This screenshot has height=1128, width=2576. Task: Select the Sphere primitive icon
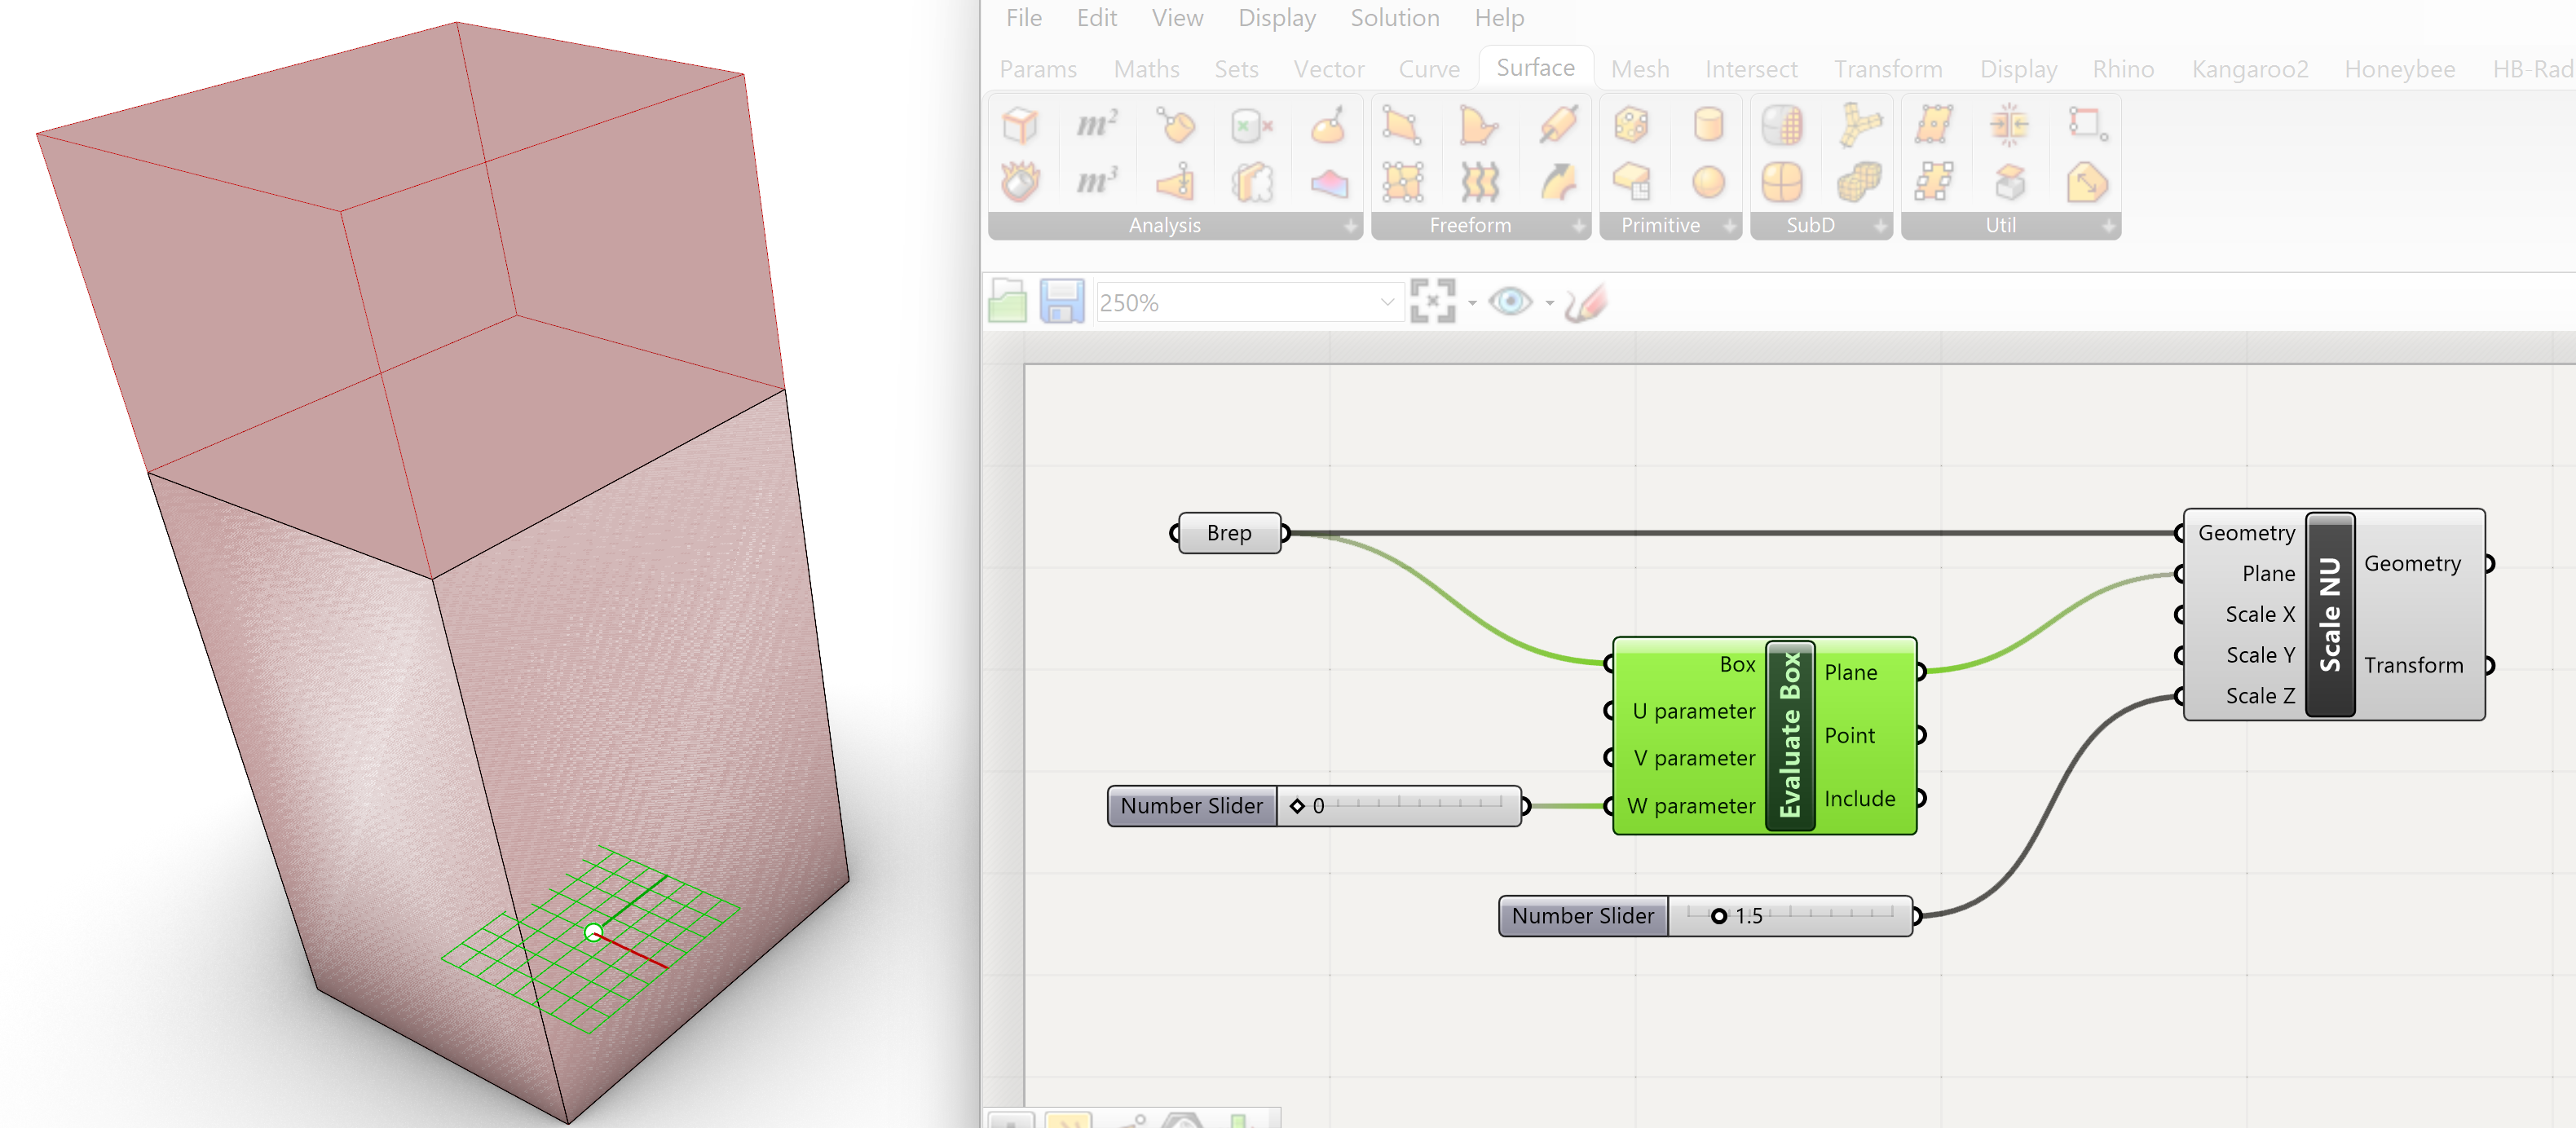(x=1708, y=182)
